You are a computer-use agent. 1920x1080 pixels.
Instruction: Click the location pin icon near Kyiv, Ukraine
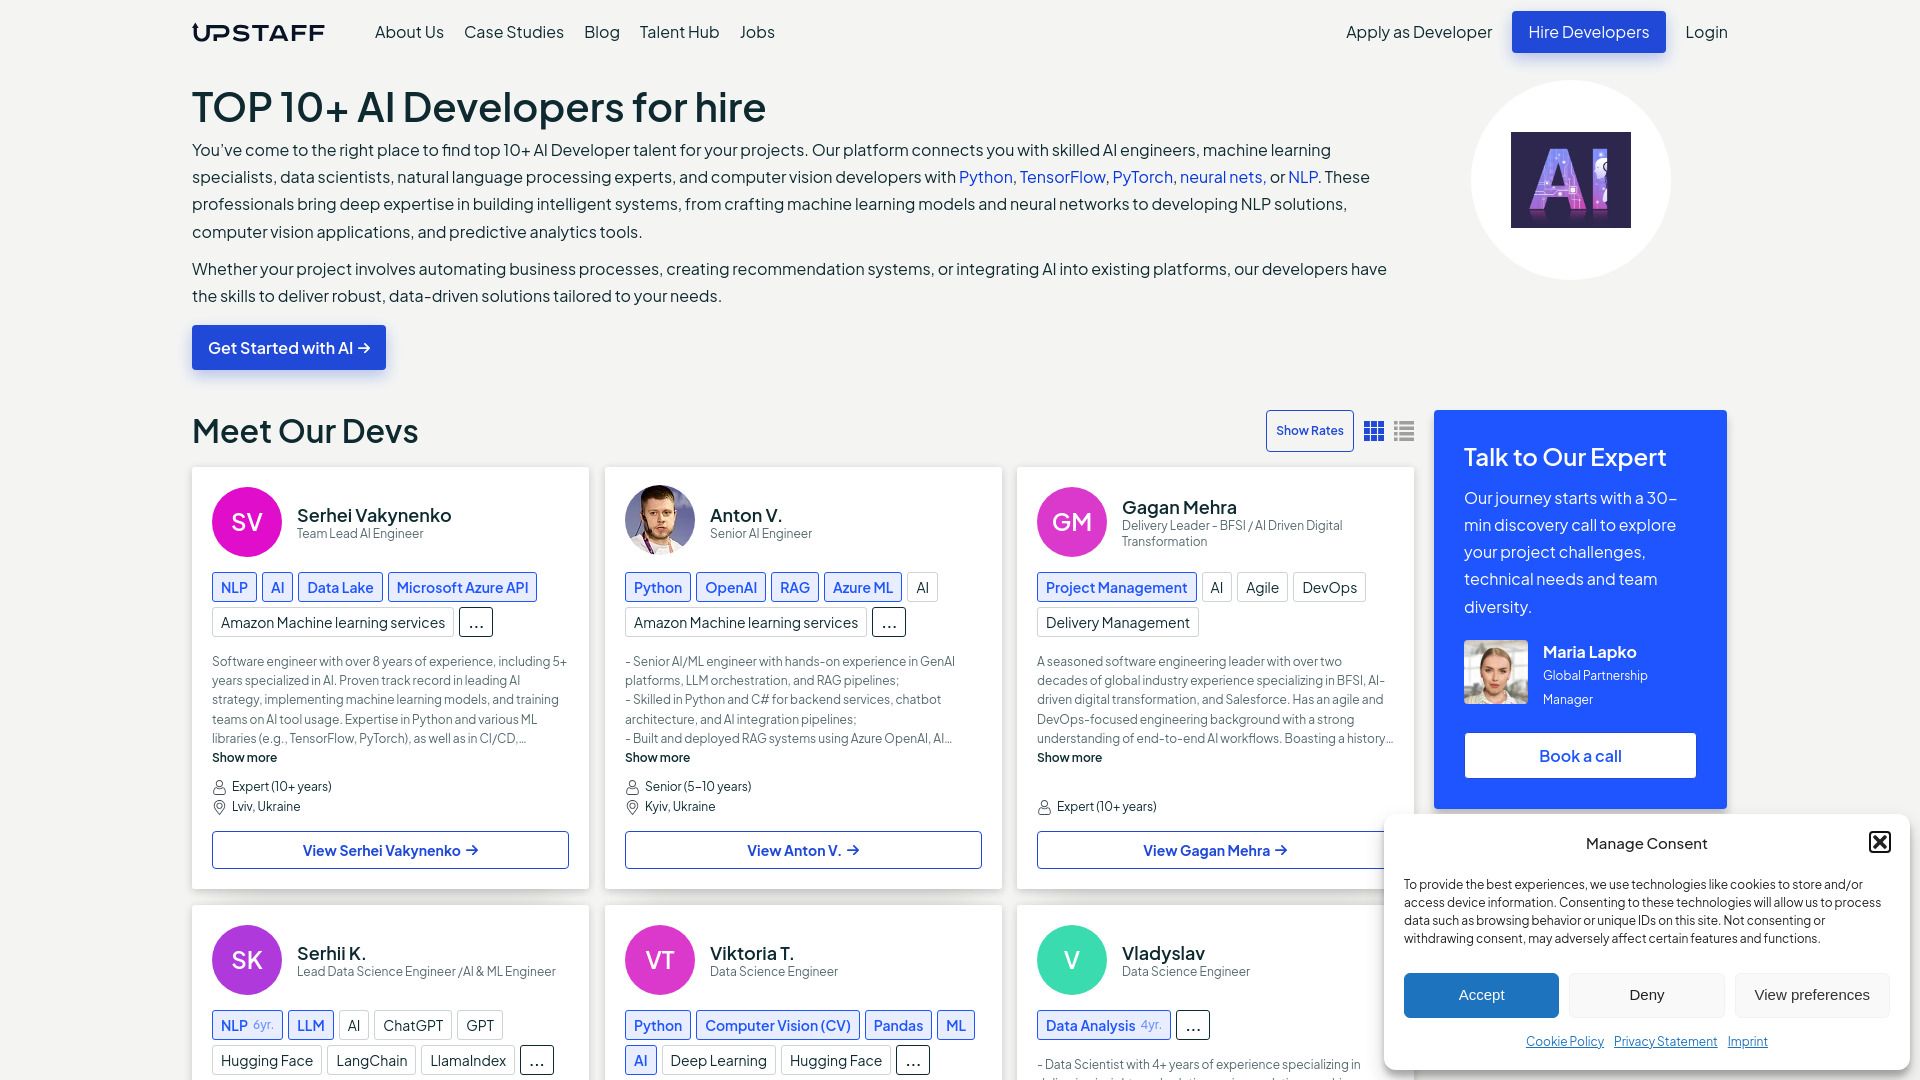point(632,806)
